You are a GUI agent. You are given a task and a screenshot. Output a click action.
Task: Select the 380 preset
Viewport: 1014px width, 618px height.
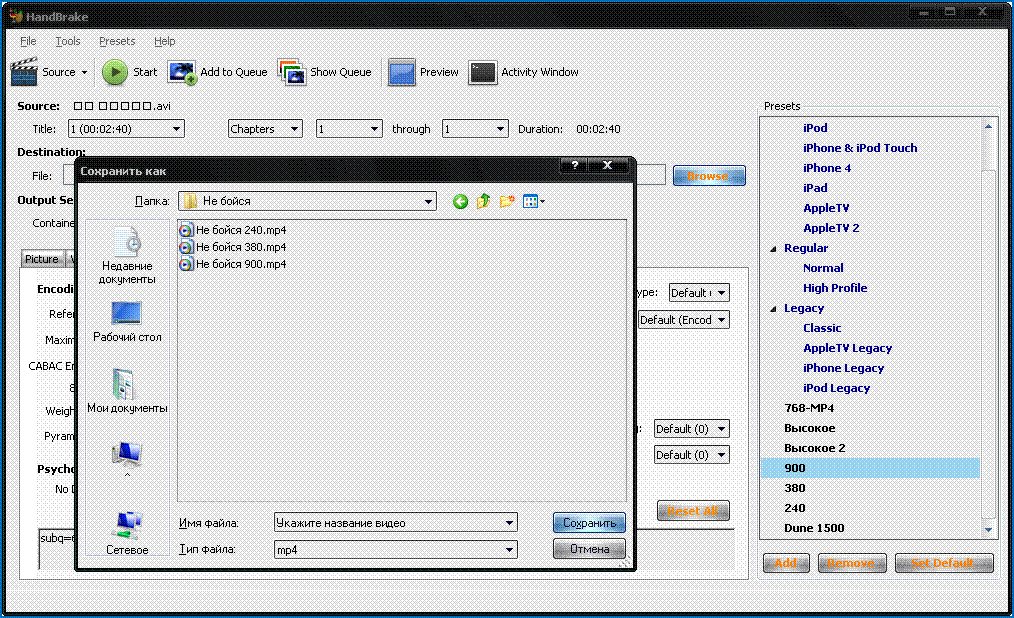pyautogui.click(x=795, y=489)
